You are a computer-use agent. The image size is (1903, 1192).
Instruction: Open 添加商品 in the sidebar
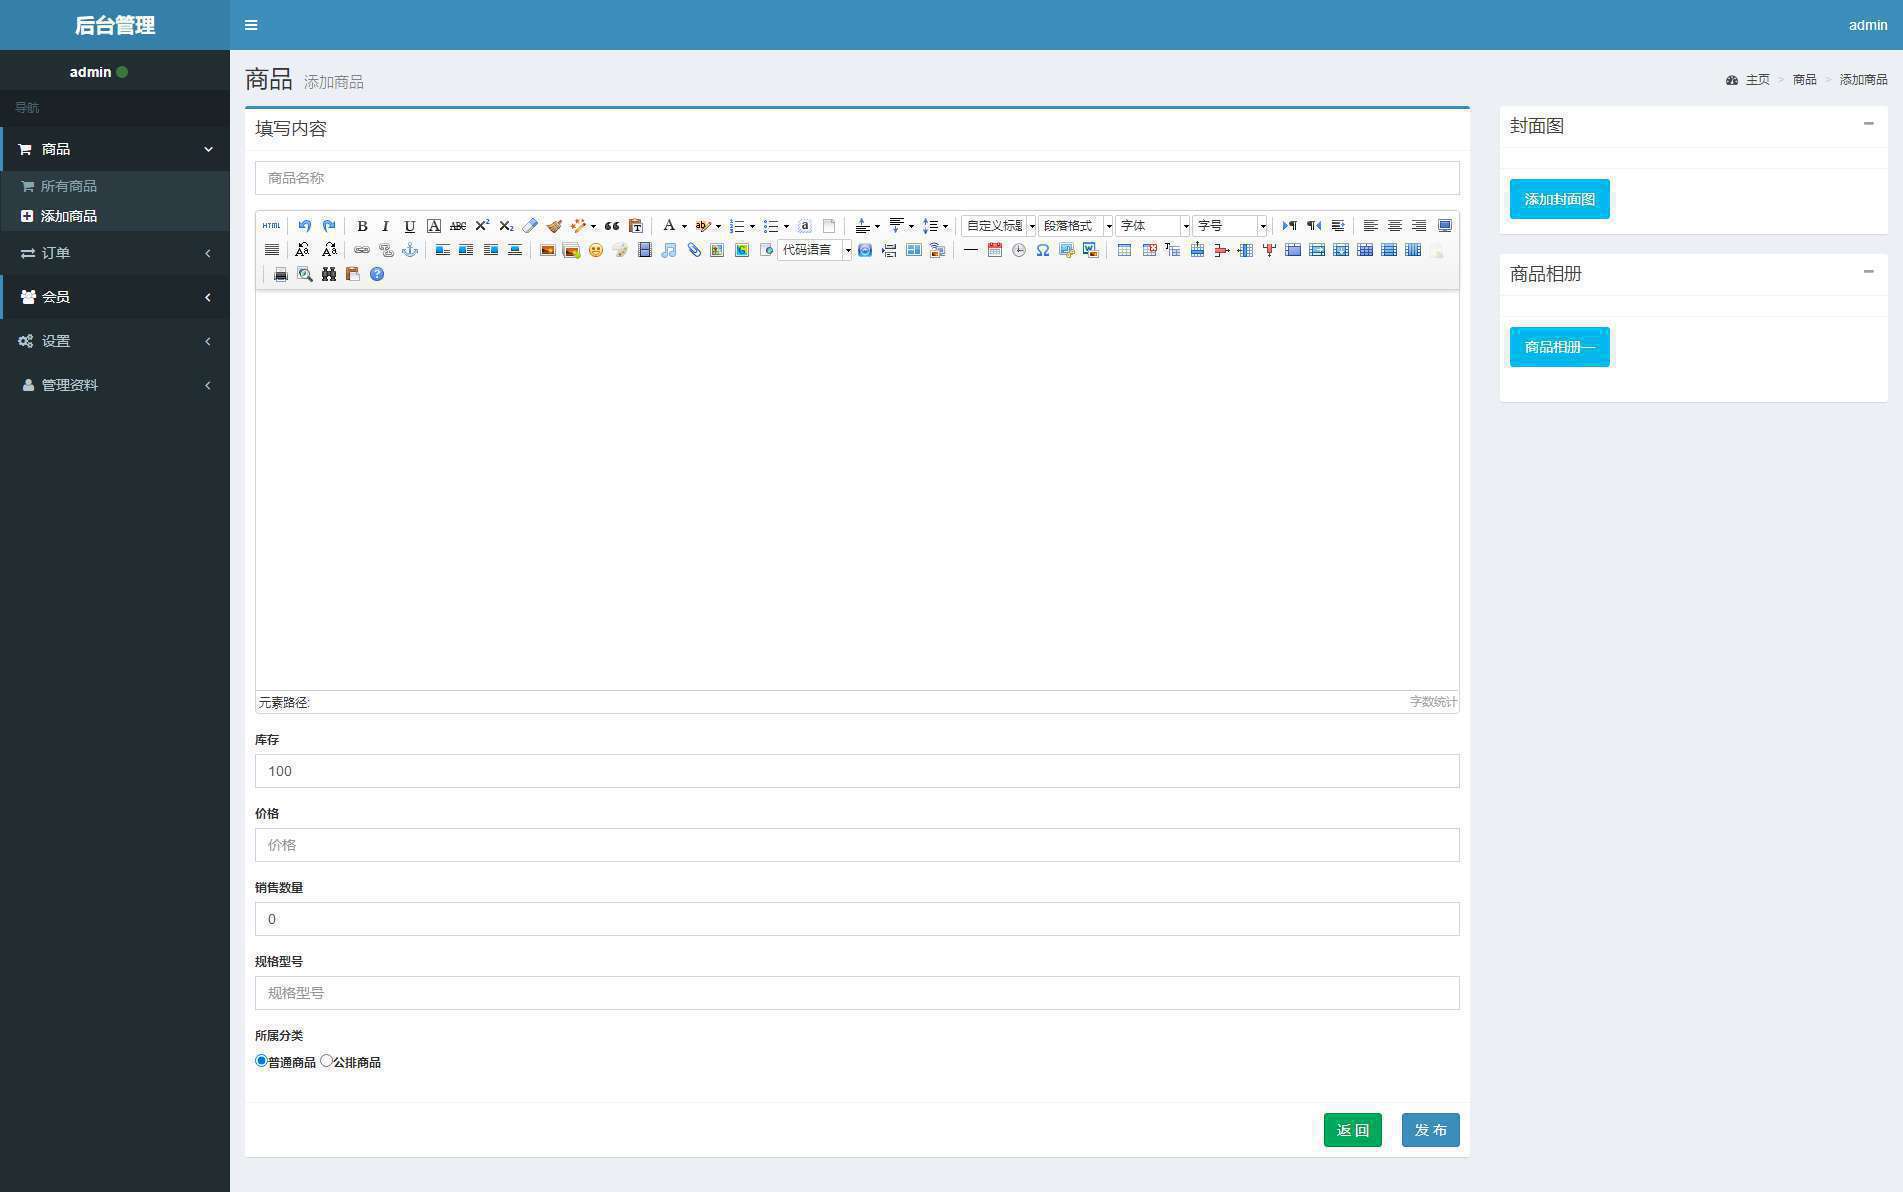115,216
